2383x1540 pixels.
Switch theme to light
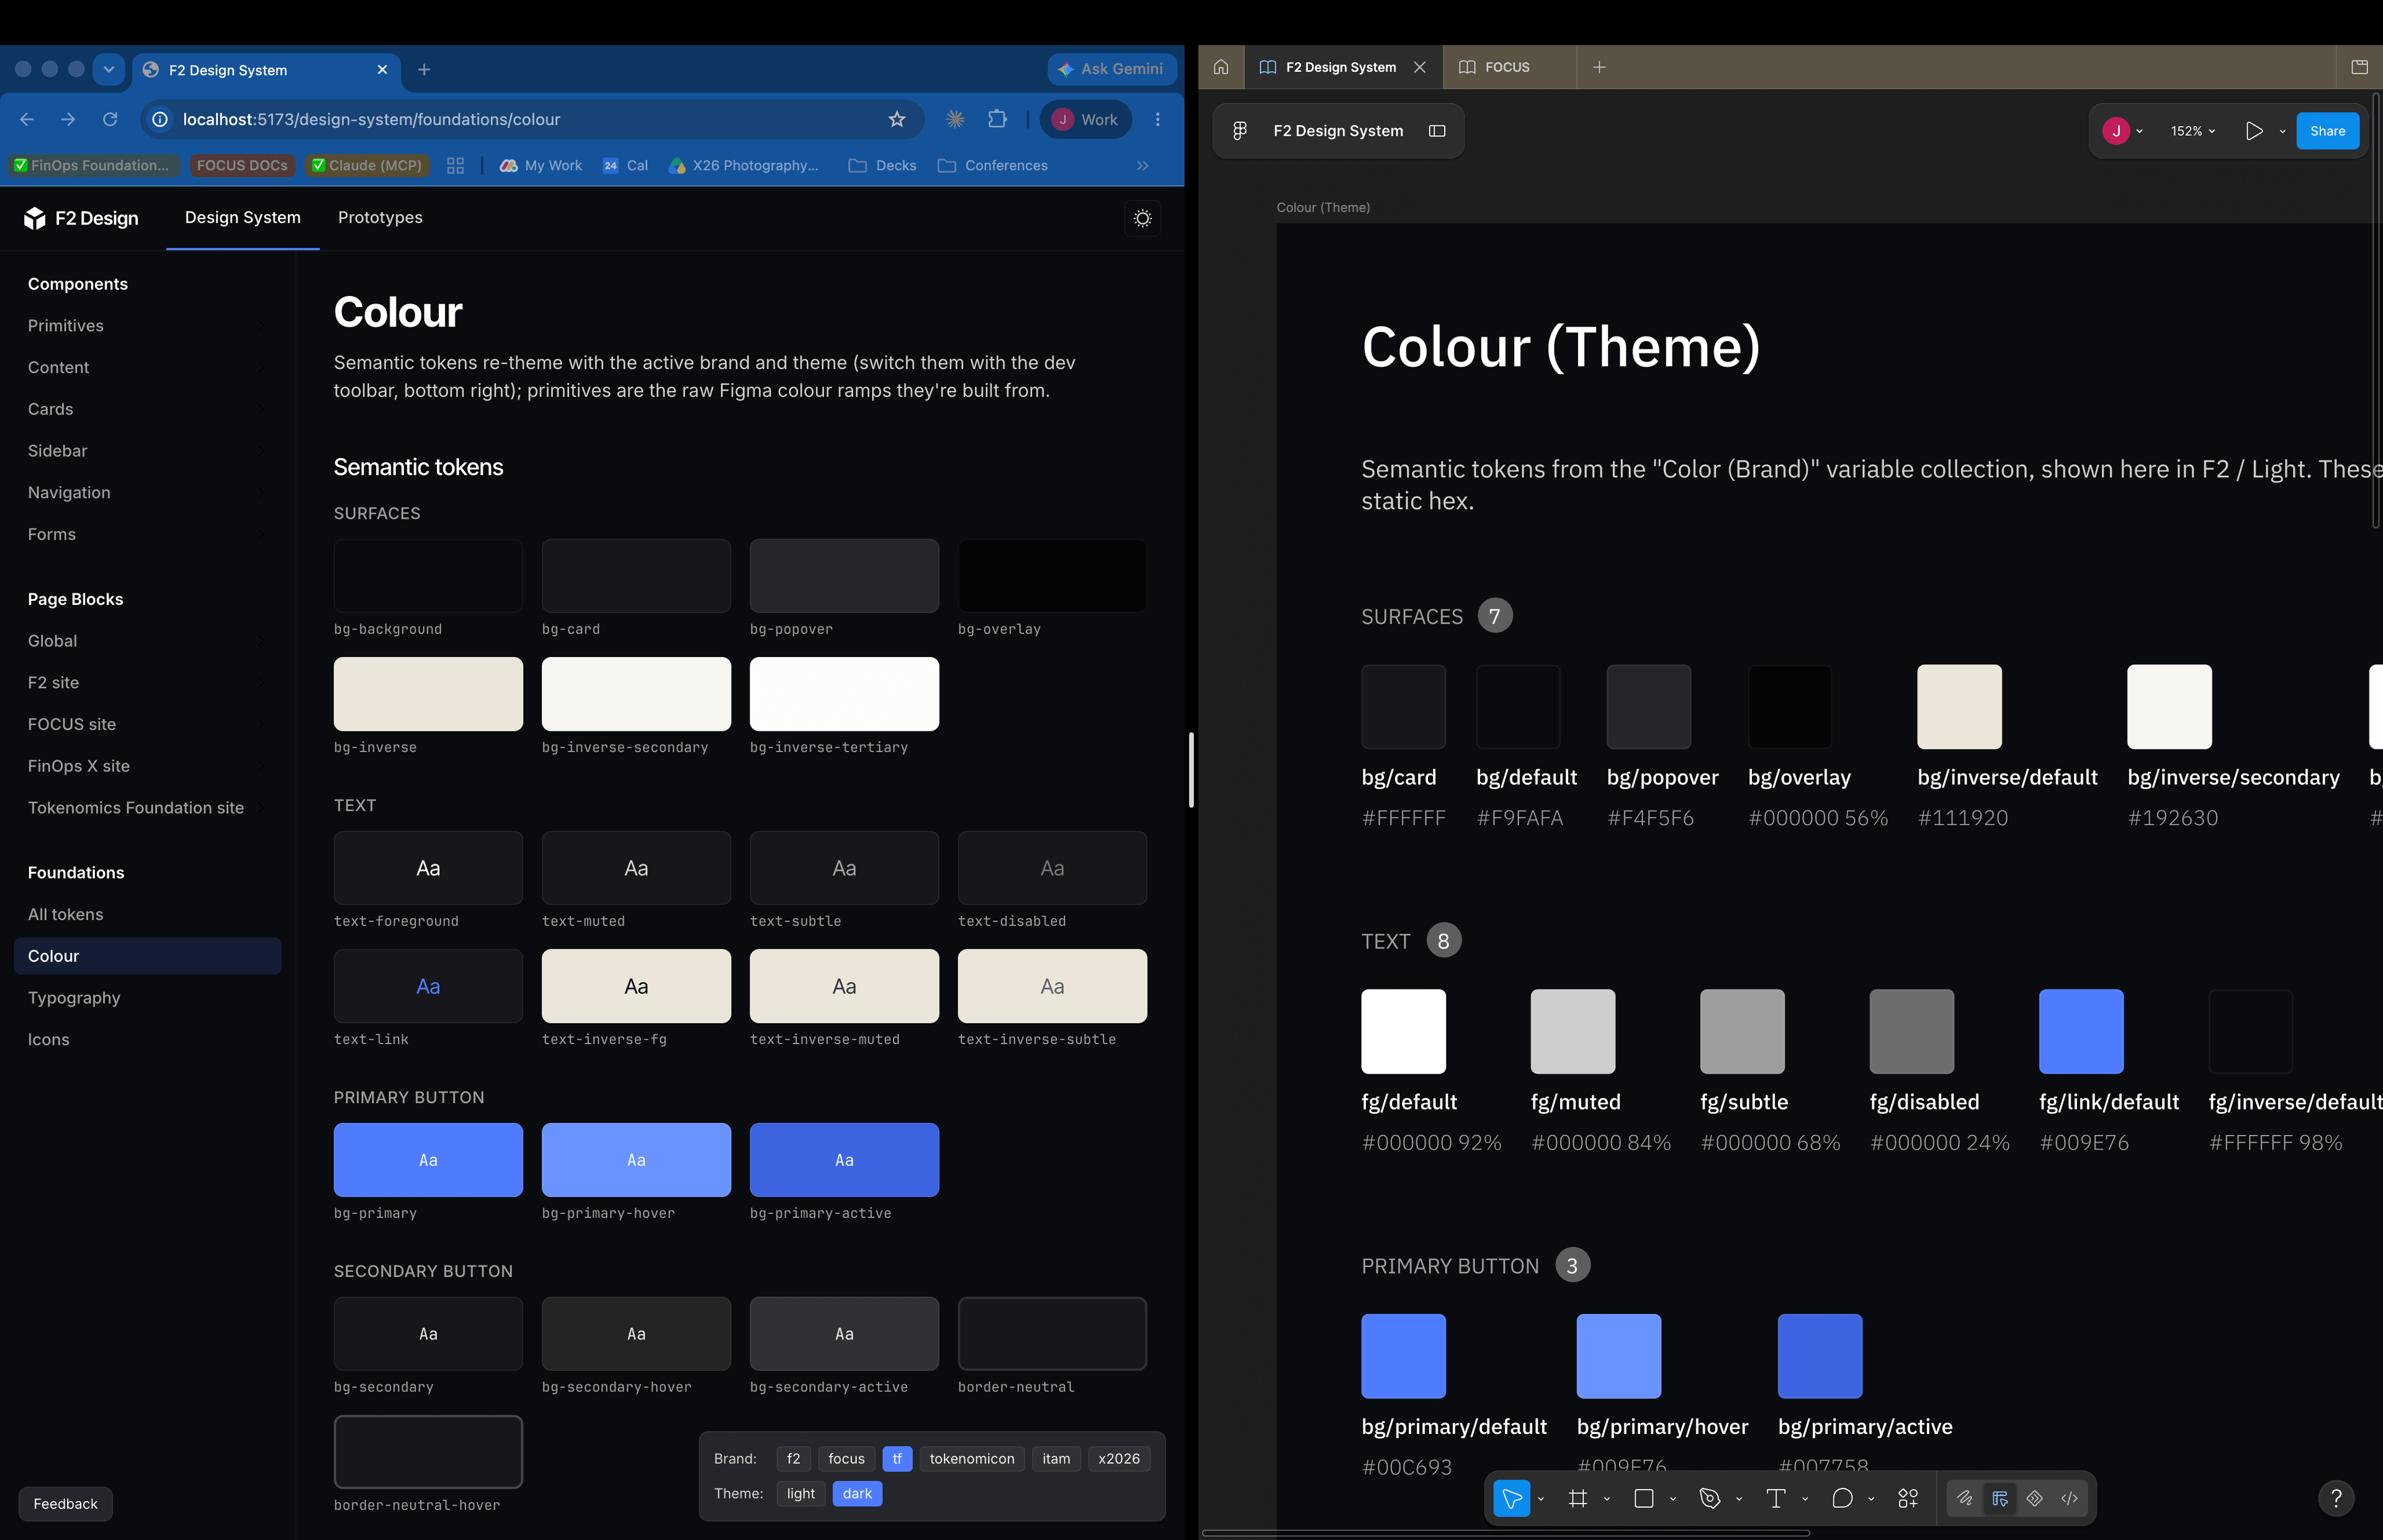pos(800,1494)
